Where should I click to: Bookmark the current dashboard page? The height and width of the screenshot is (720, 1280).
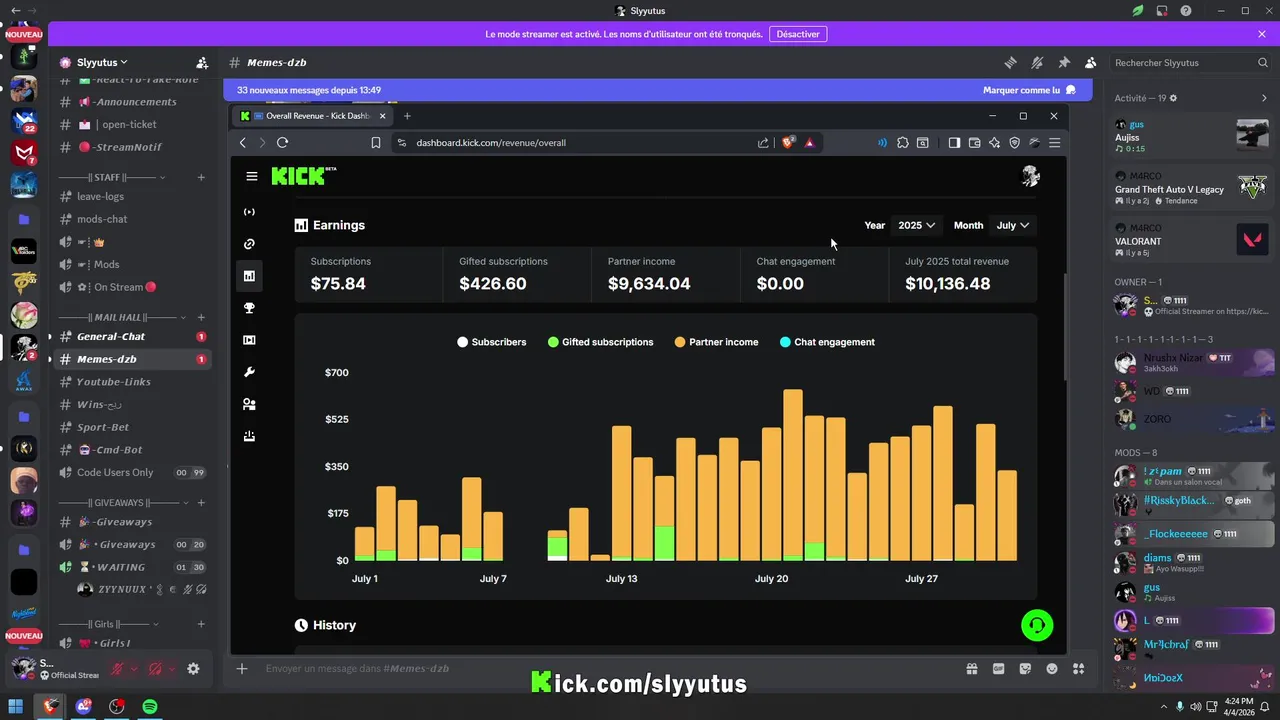pos(376,143)
